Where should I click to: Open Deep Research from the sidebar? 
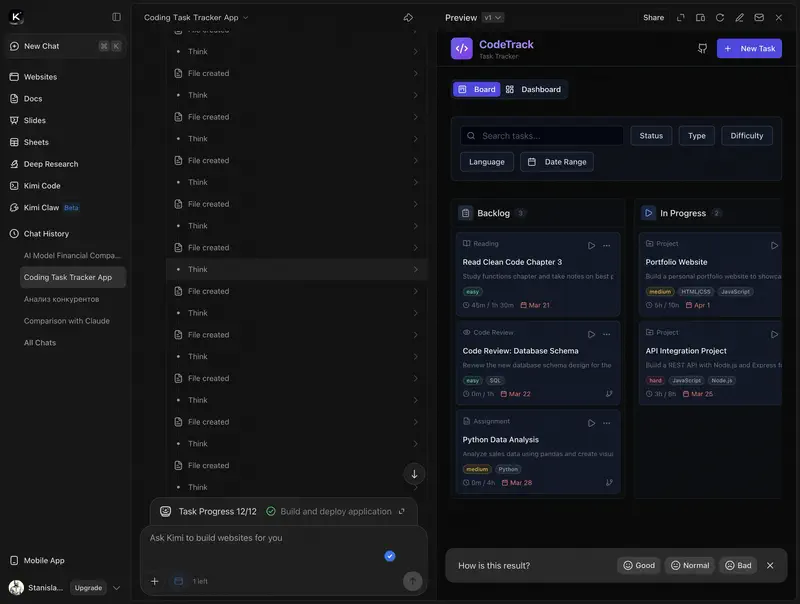(51, 164)
